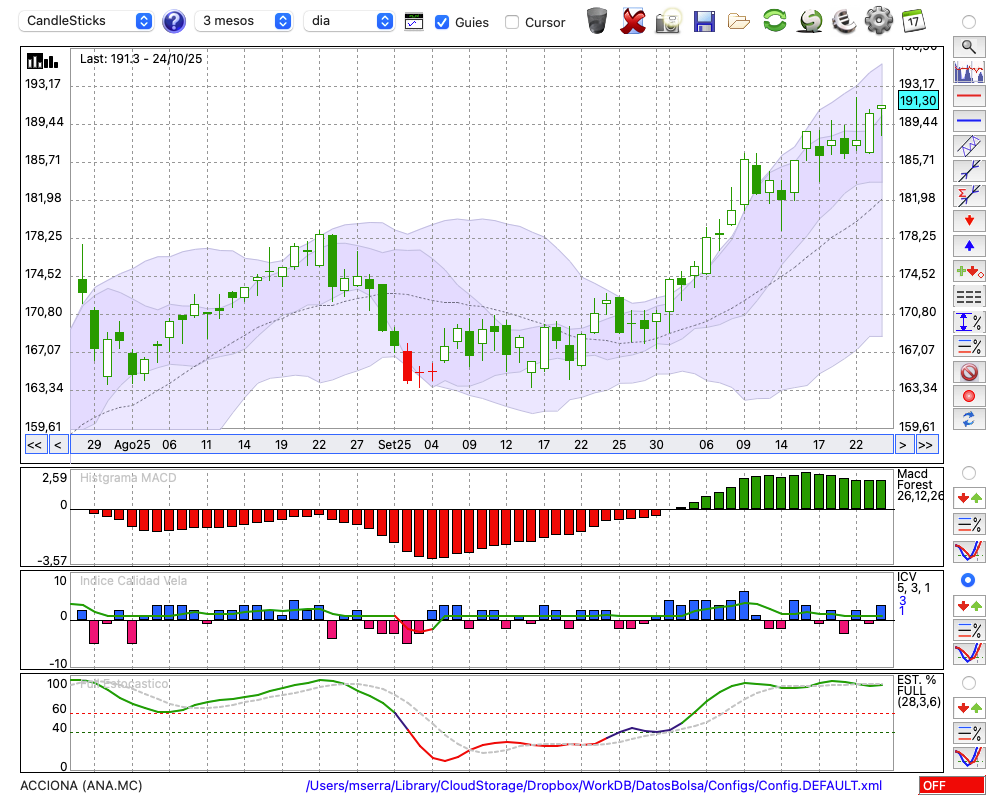Image resolution: width=1000 pixels, height=800 pixels.
Task: Select main chart horizontal percent lines tool
Action: coord(969,346)
